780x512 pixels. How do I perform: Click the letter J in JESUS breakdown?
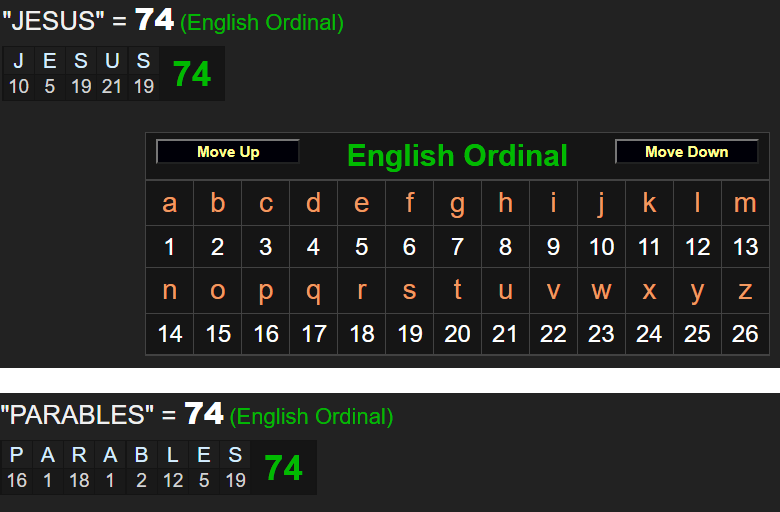click(18, 61)
